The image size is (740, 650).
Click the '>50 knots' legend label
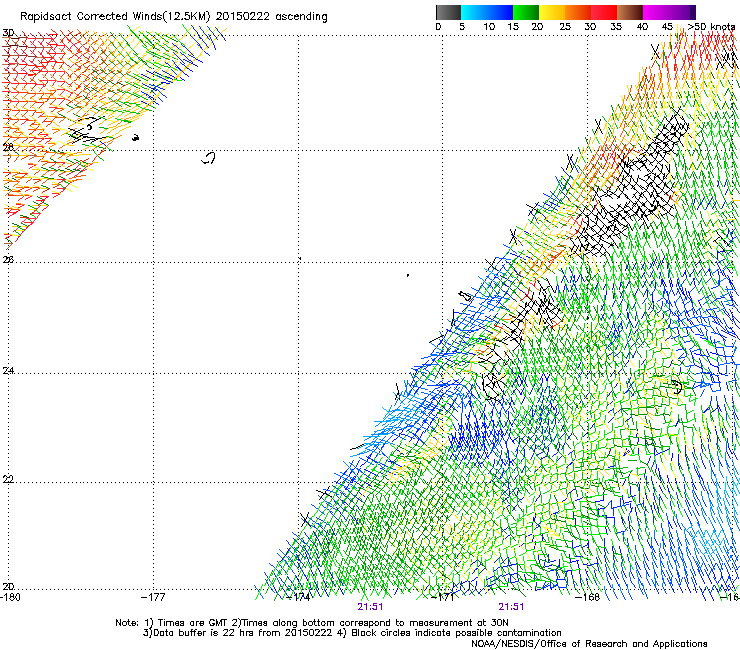[x=711, y=27]
